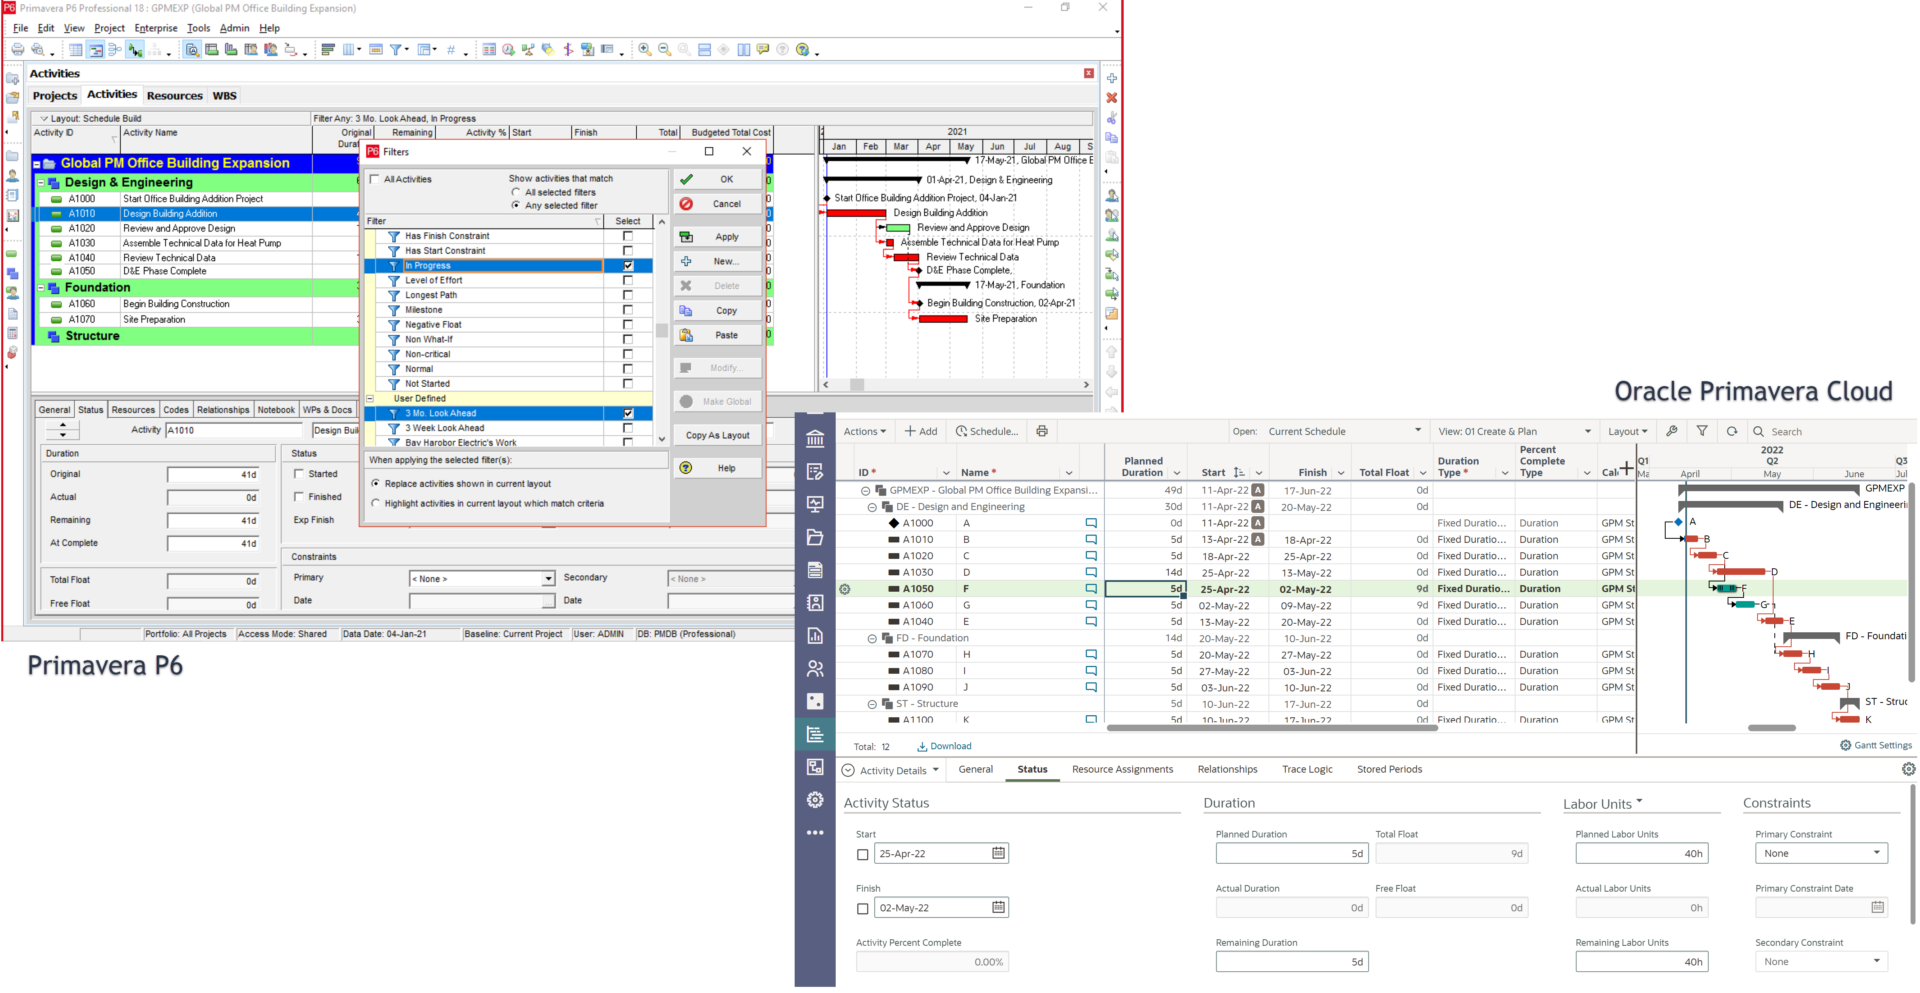
Task: Collapse the DE - Design and Engineering group
Action: click(x=872, y=507)
